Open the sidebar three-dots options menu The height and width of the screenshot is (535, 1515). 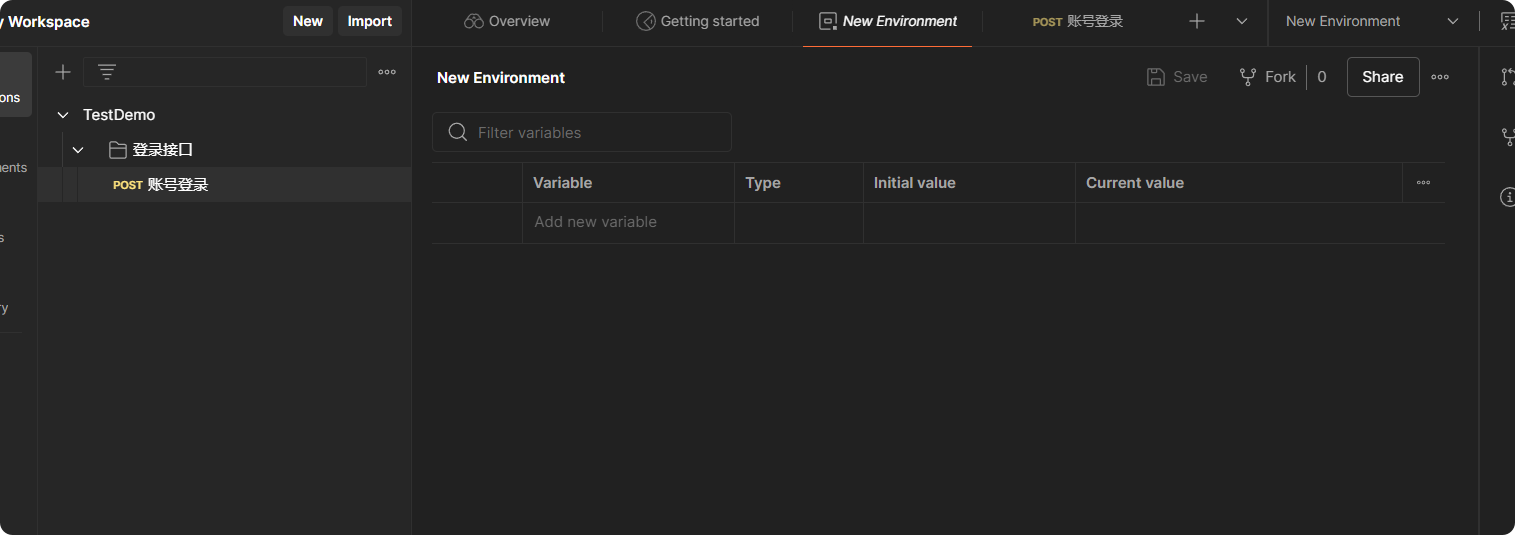point(387,72)
